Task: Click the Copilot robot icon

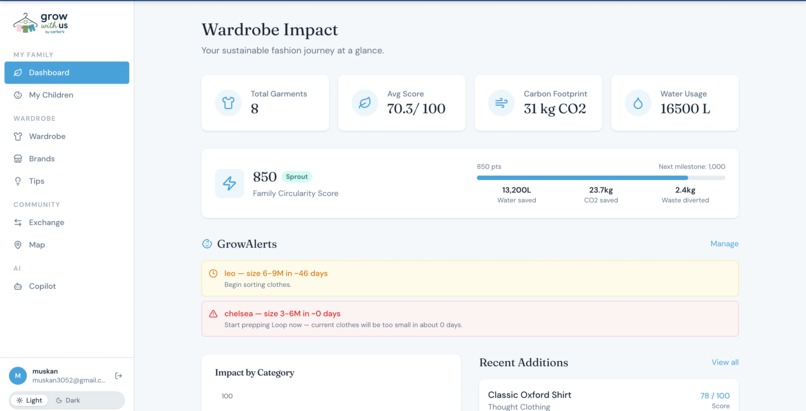Action: (18, 286)
